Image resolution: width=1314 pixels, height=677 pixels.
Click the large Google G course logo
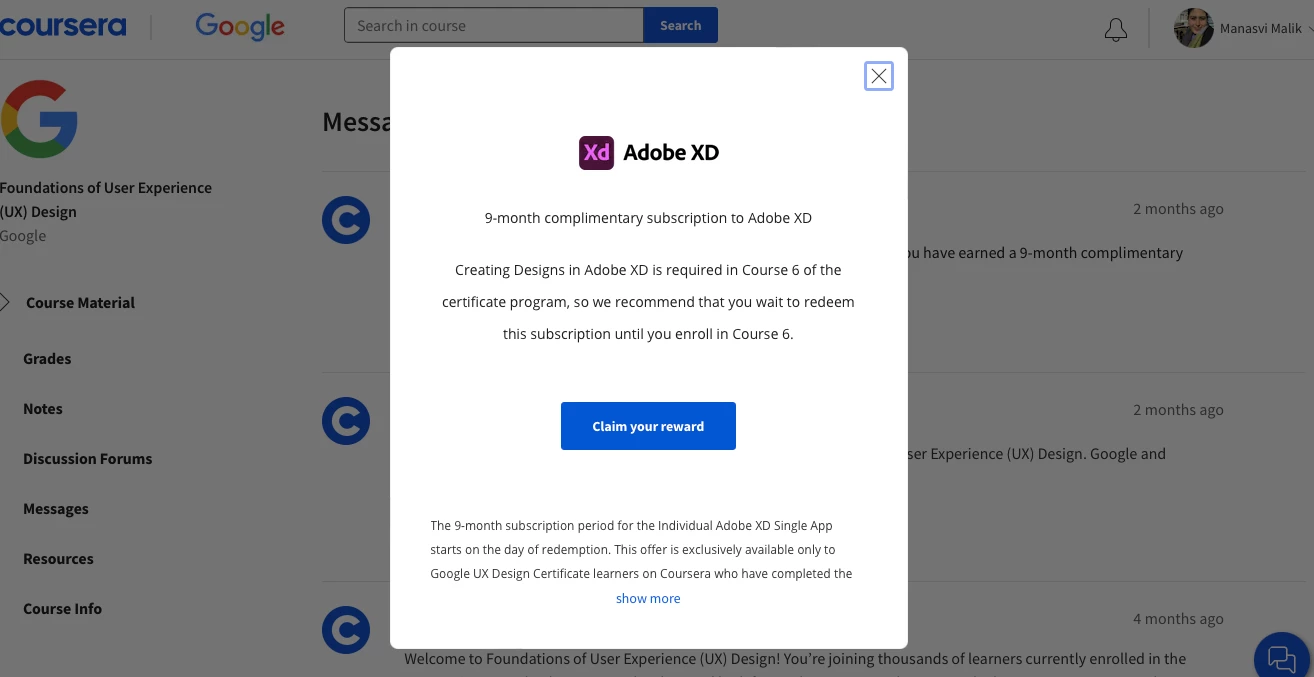(39, 119)
